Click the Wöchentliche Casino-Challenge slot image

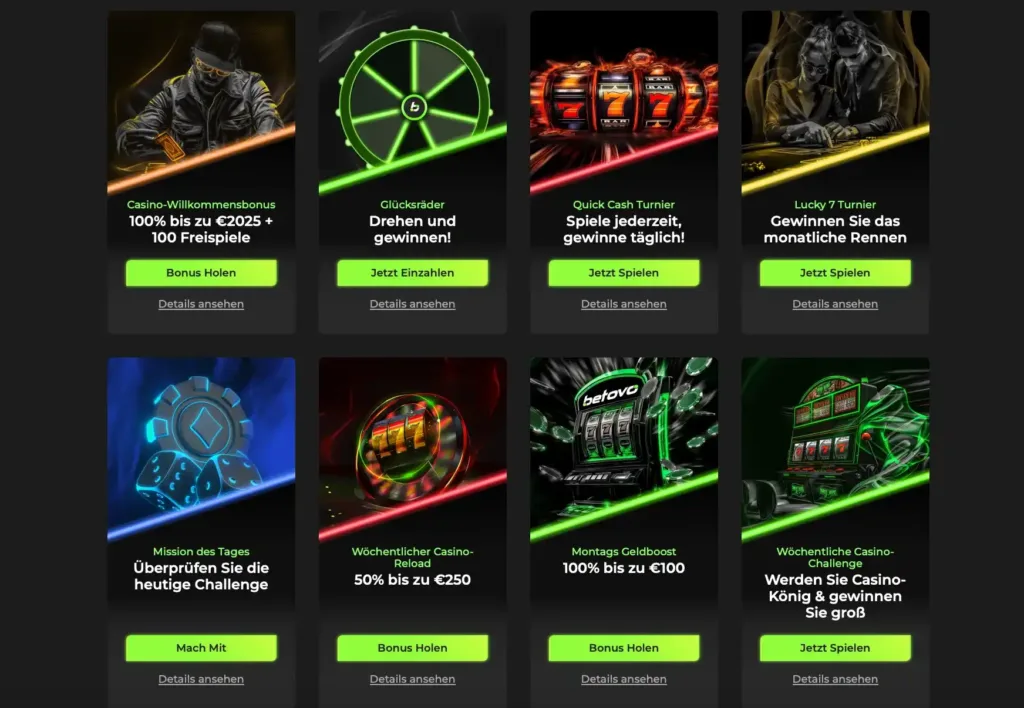[x=835, y=449]
